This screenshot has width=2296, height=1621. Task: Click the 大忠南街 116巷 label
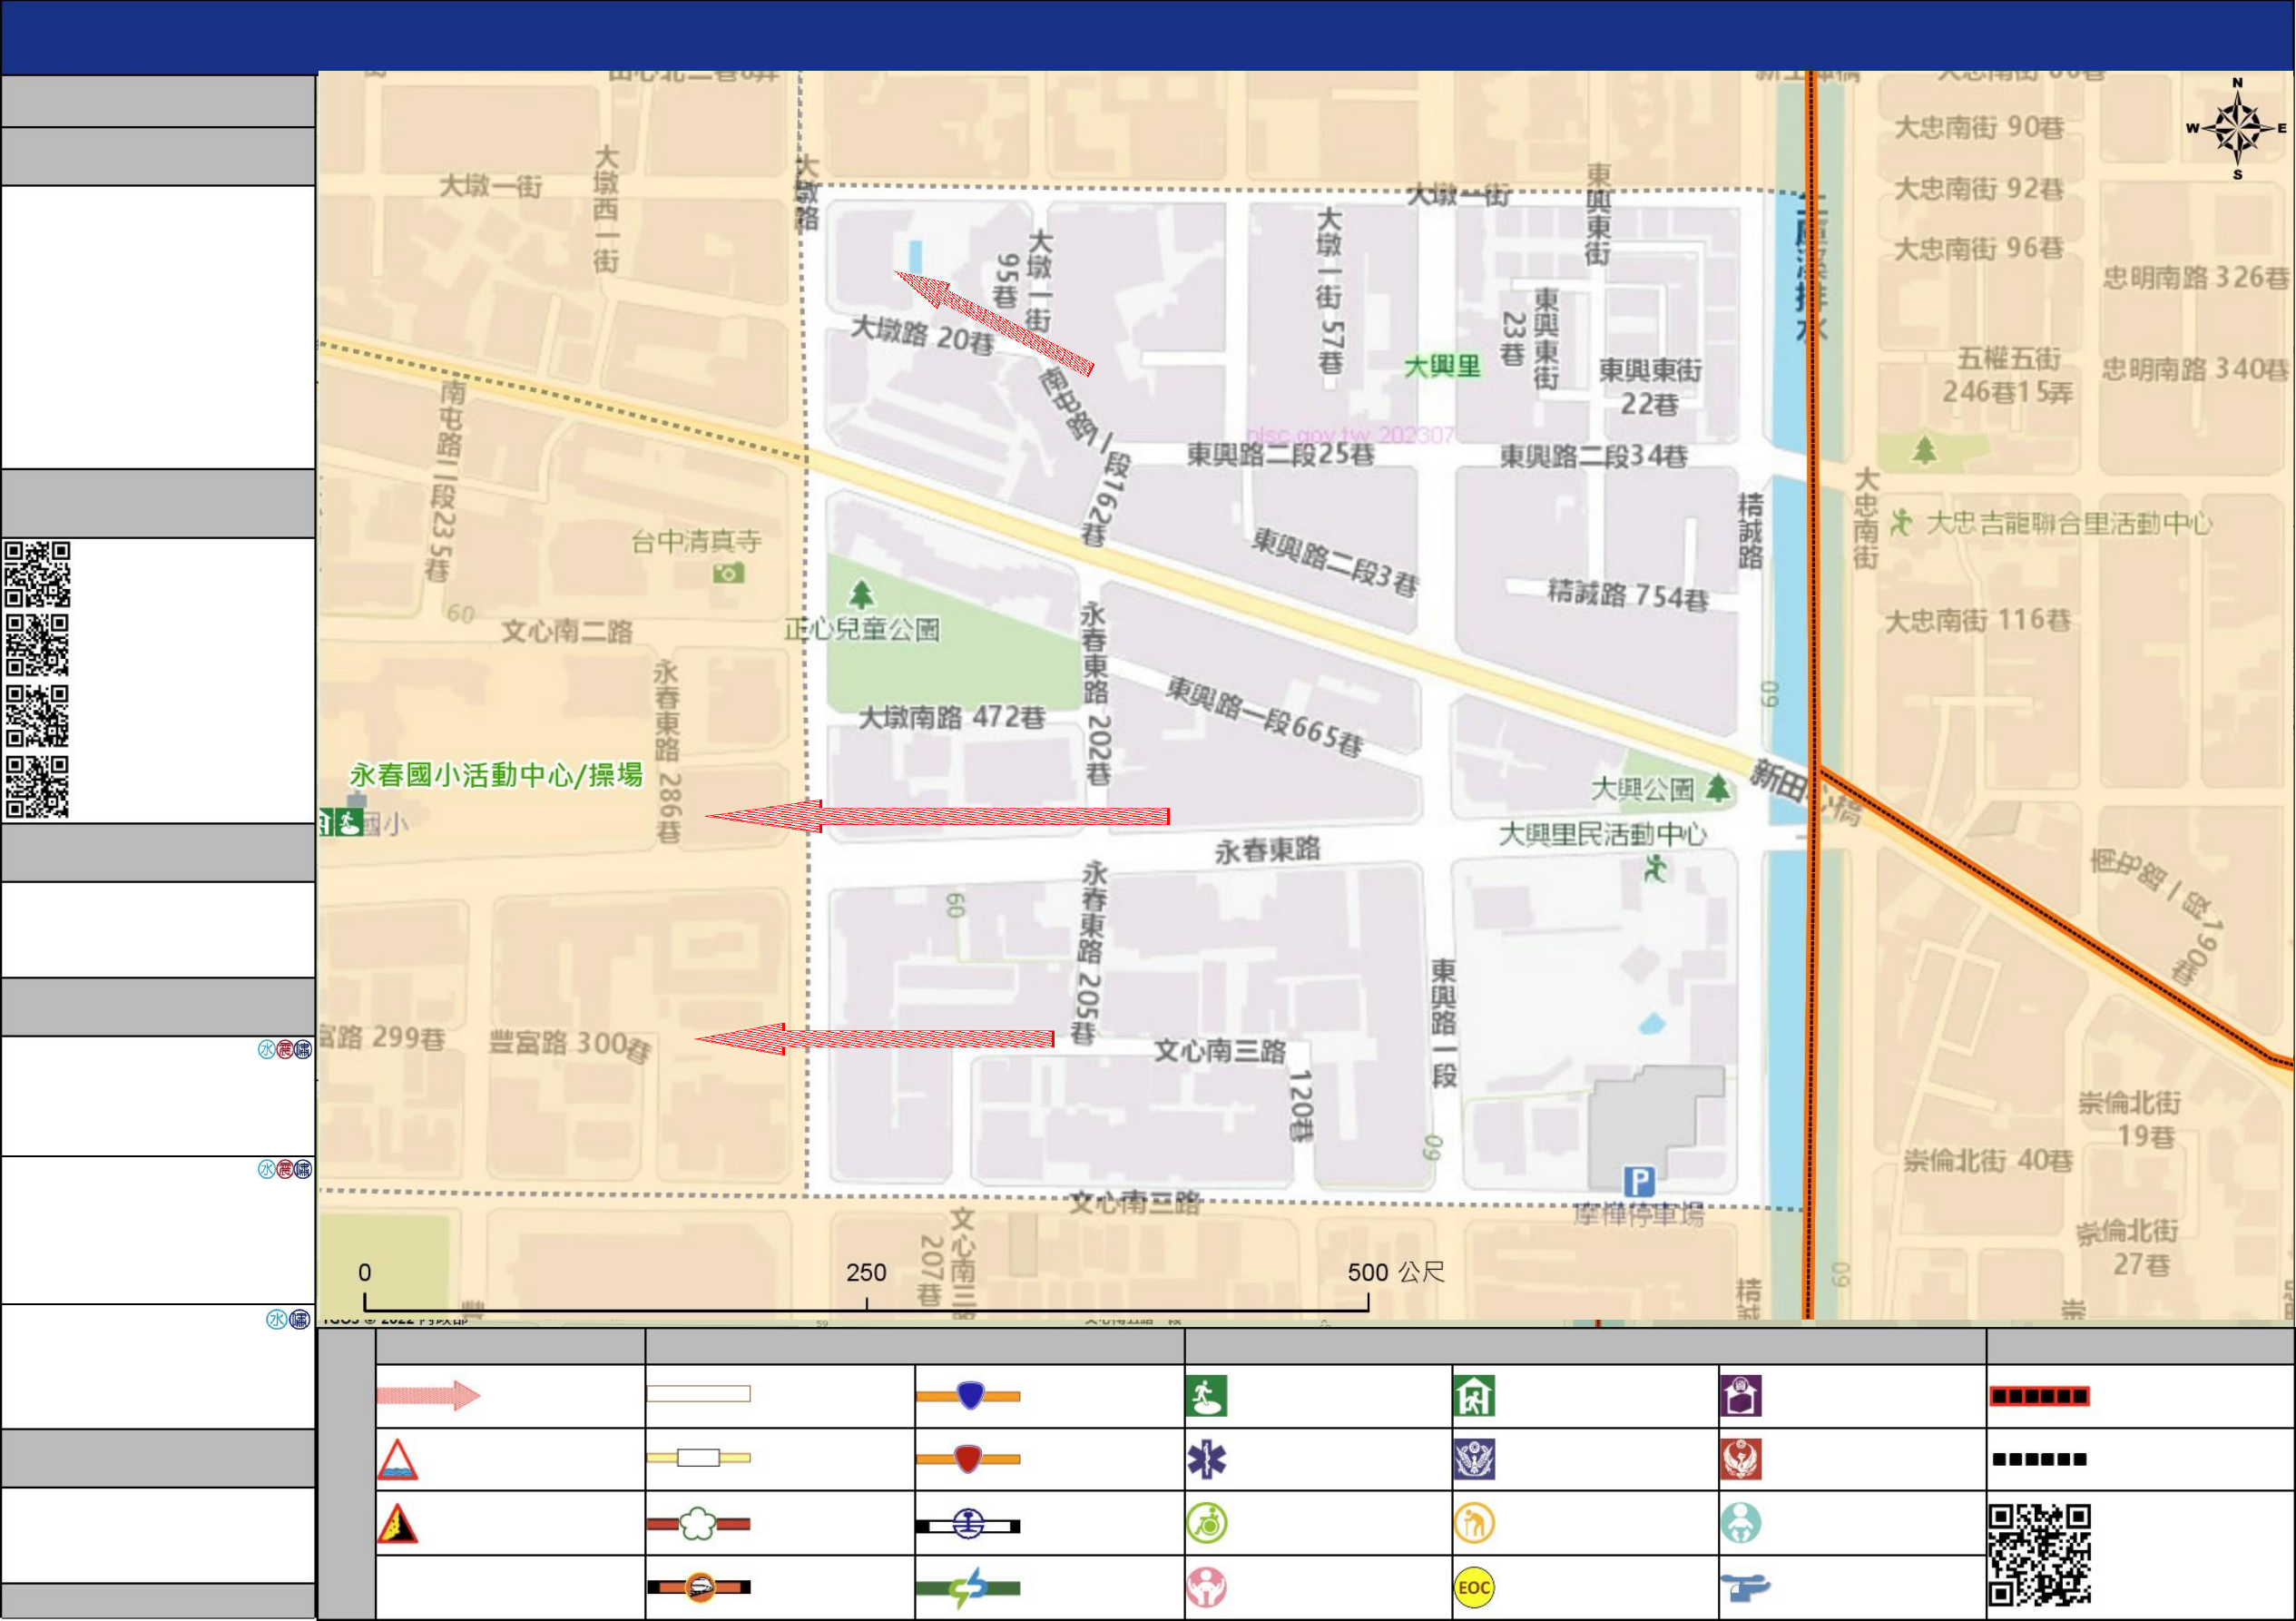pyautogui.click(x=1978, y=621)
